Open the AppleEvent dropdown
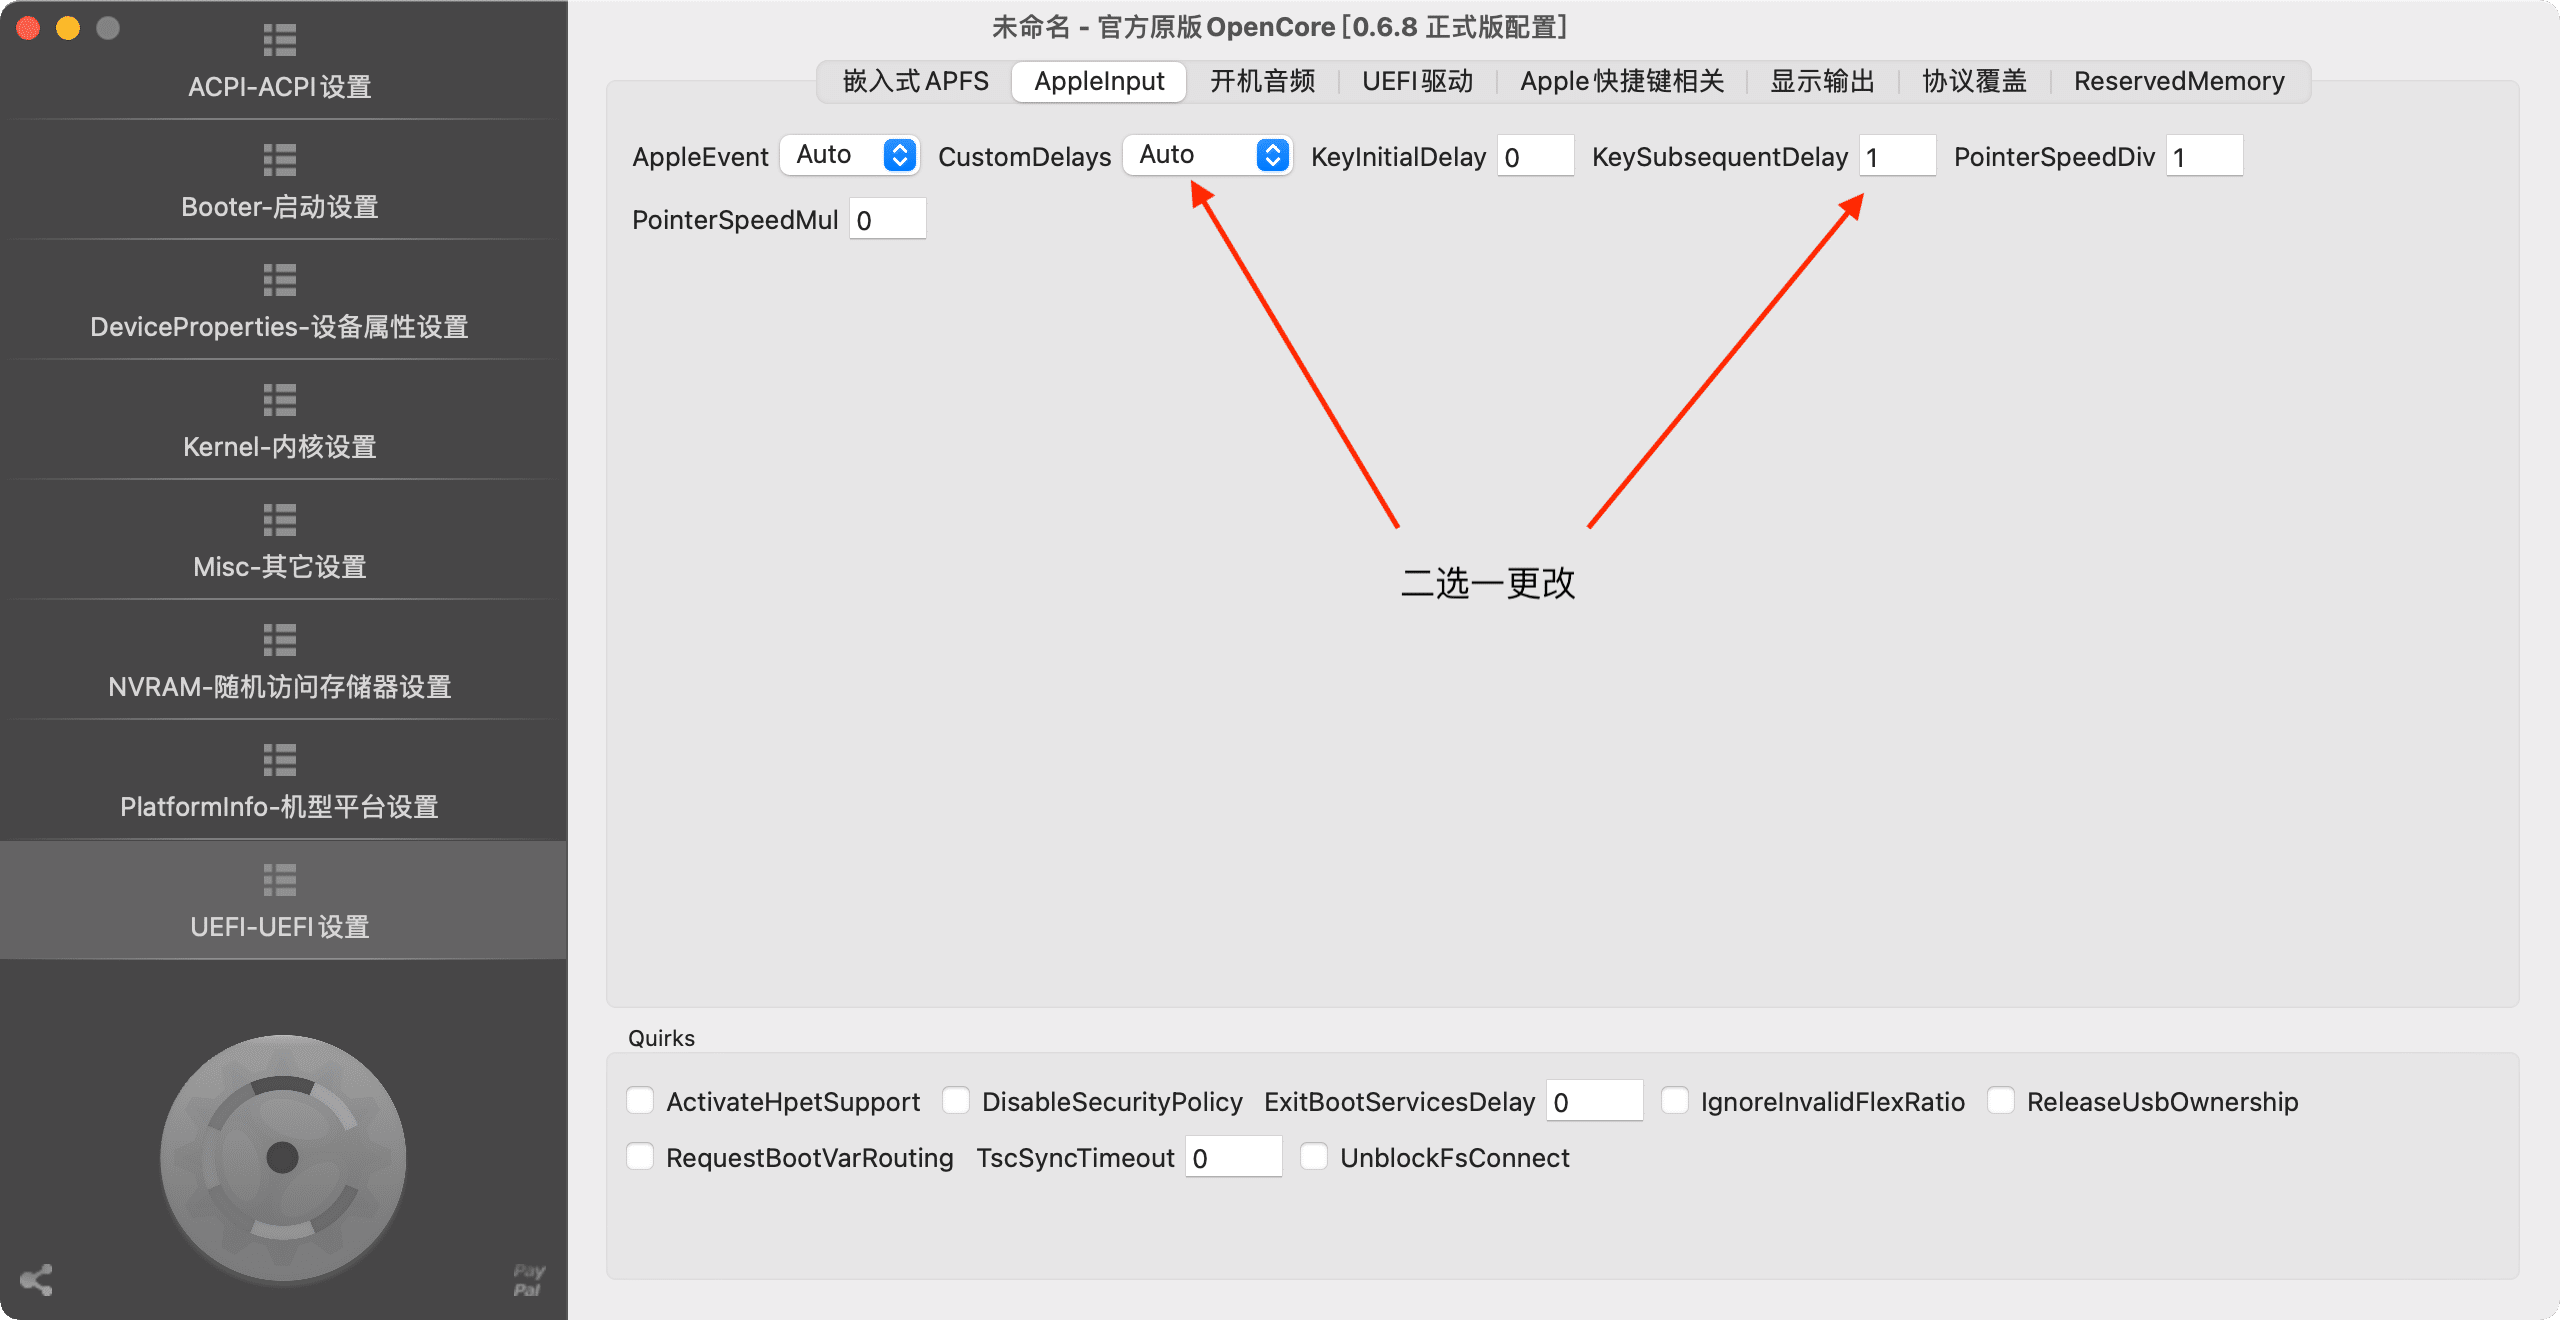 850,155
